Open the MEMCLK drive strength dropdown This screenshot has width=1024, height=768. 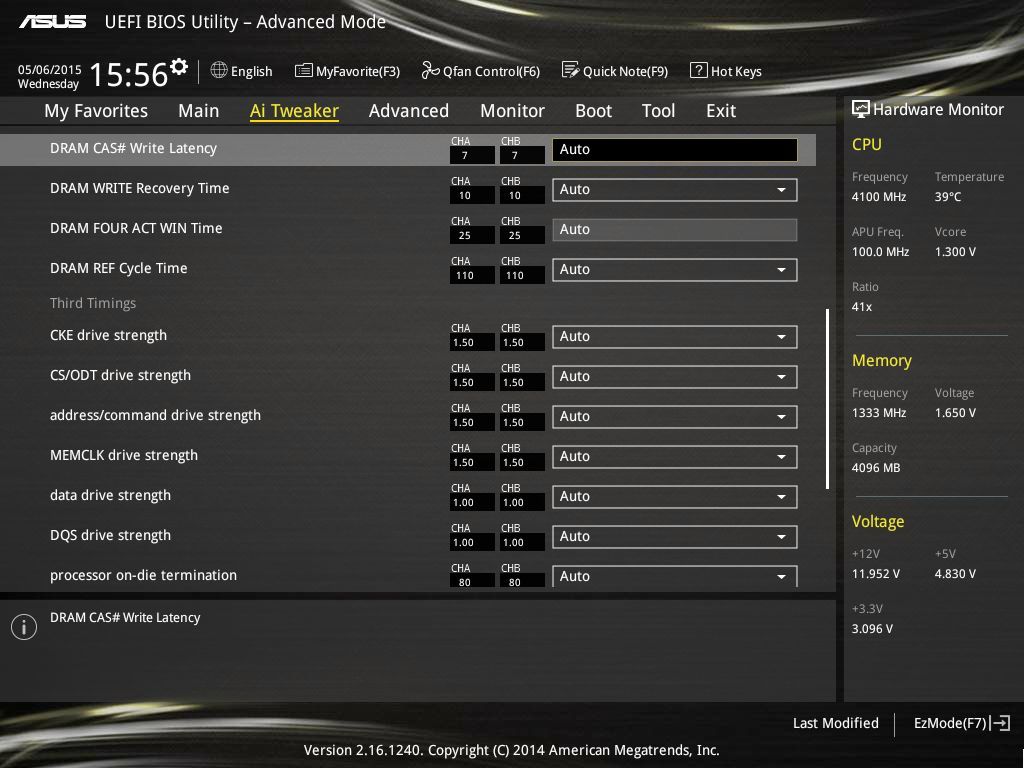[x=675, y=456]
